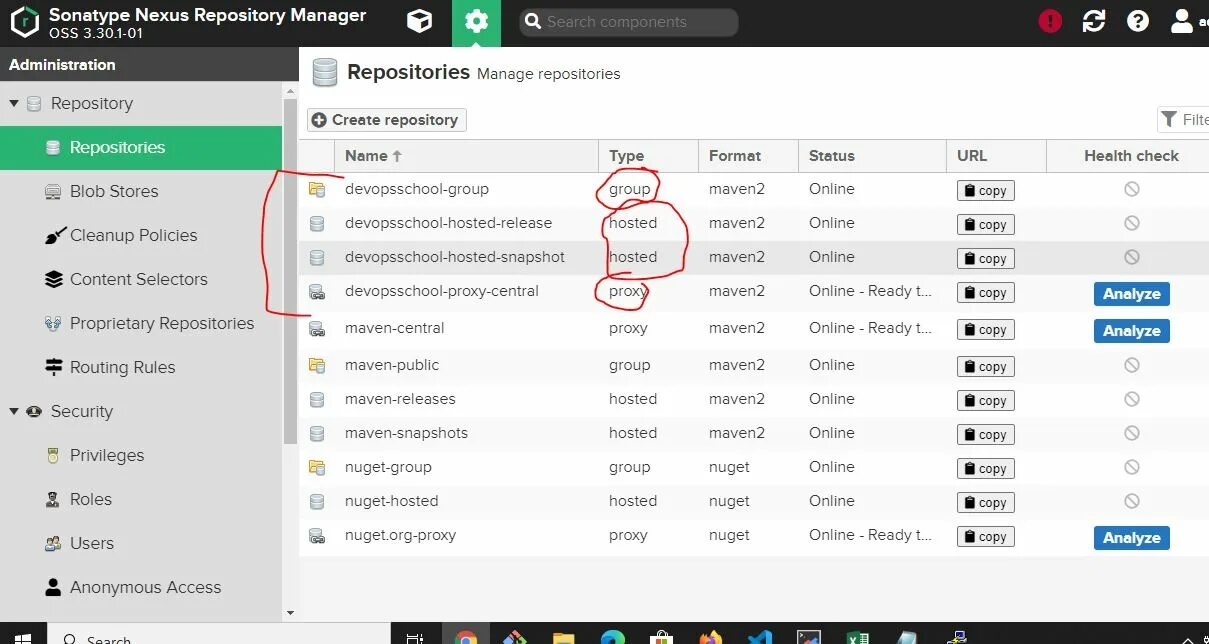Image resolution: width=1209 pixels, height=644 pixels.
Task: Open the maven-snapshots repository row
Action: tap(754, 433)
